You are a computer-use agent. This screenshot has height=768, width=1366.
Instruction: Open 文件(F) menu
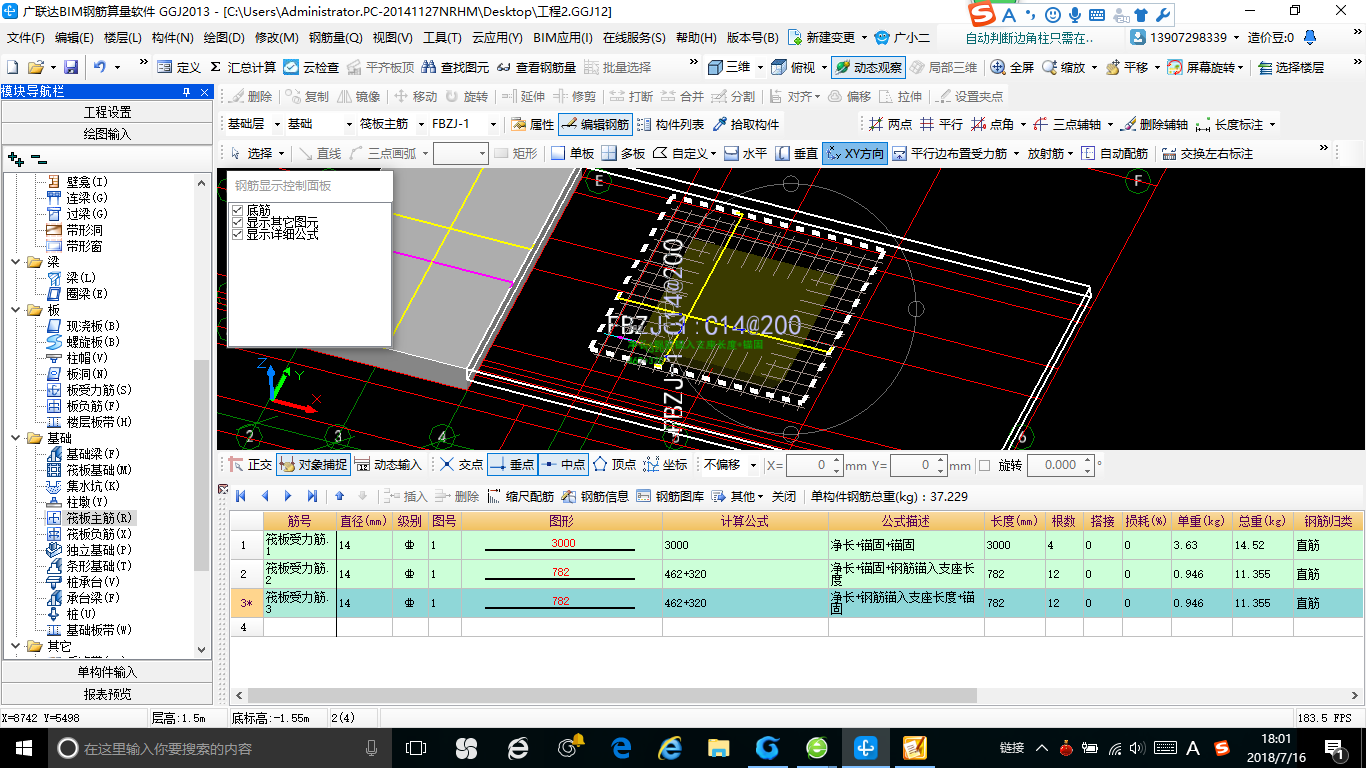[x=26, y=37]
